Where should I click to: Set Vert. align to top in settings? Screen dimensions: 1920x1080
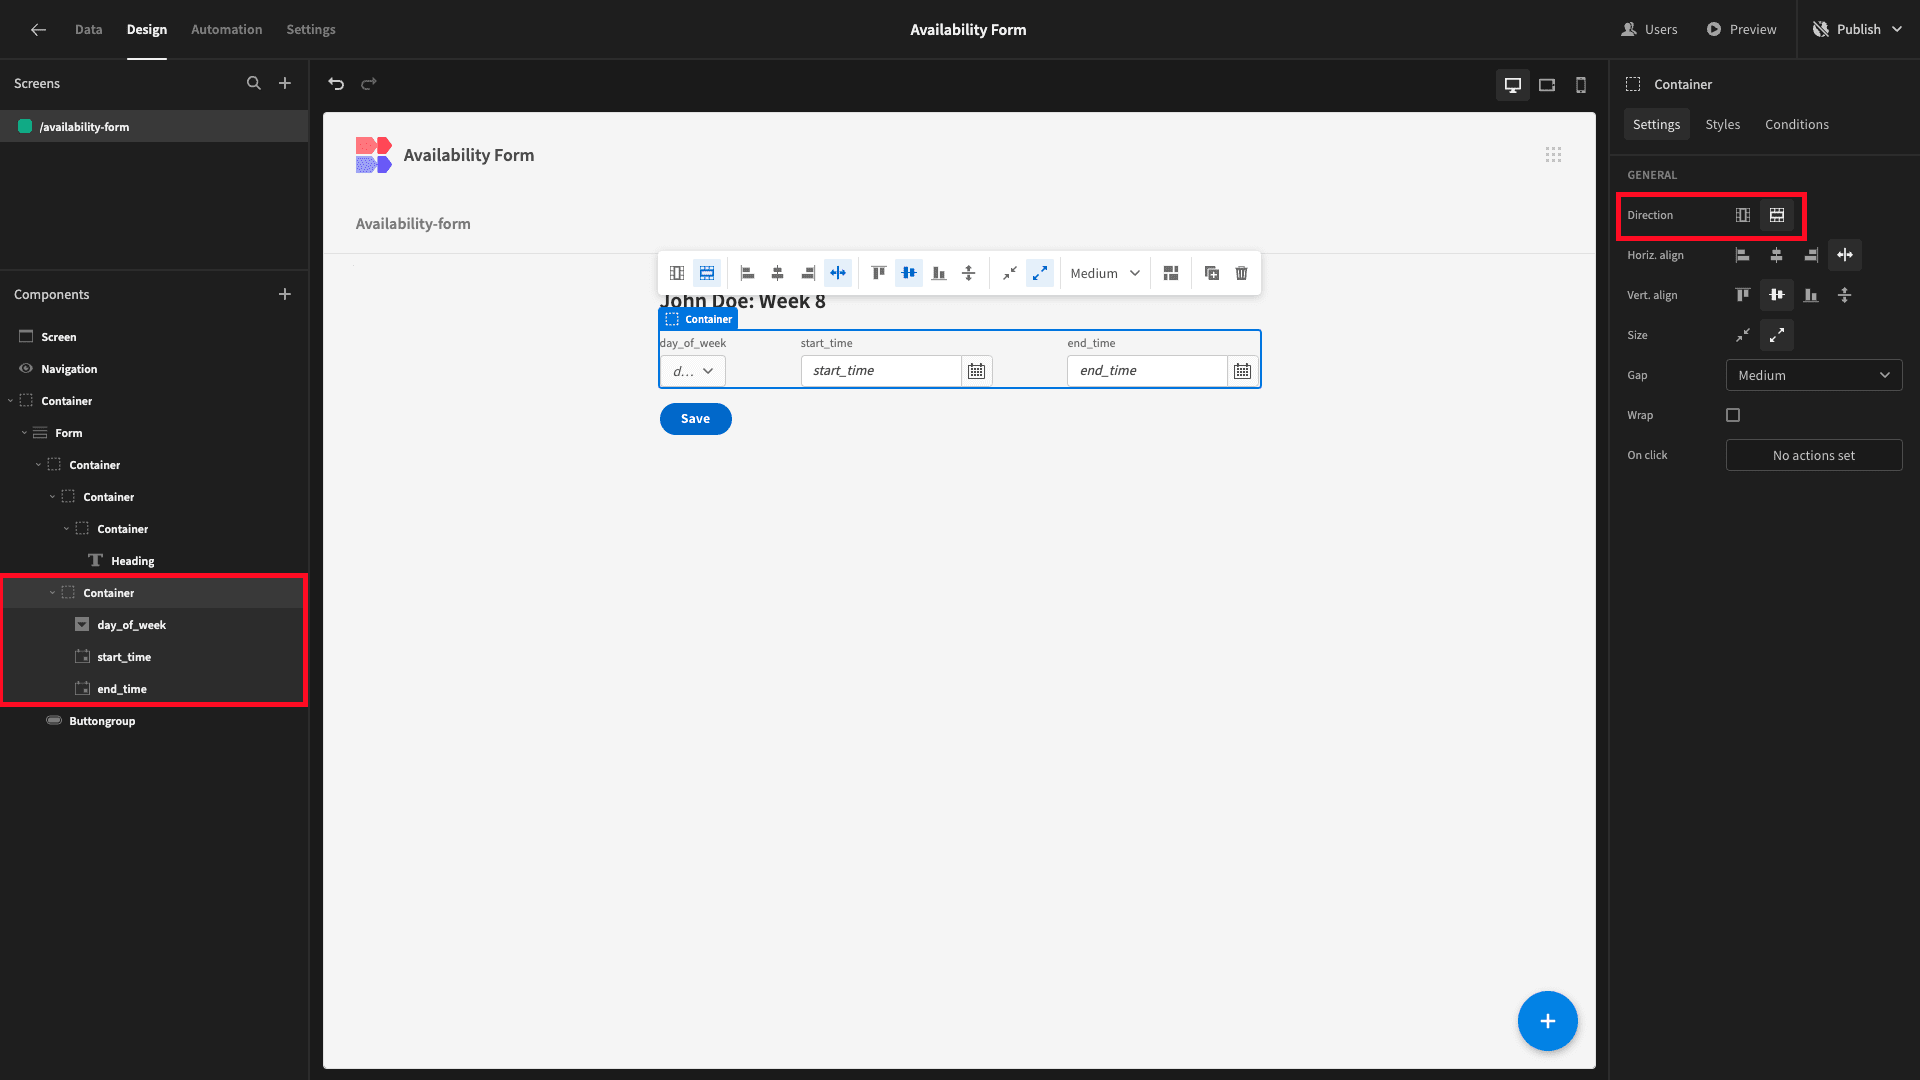(x=1743, y=295)
